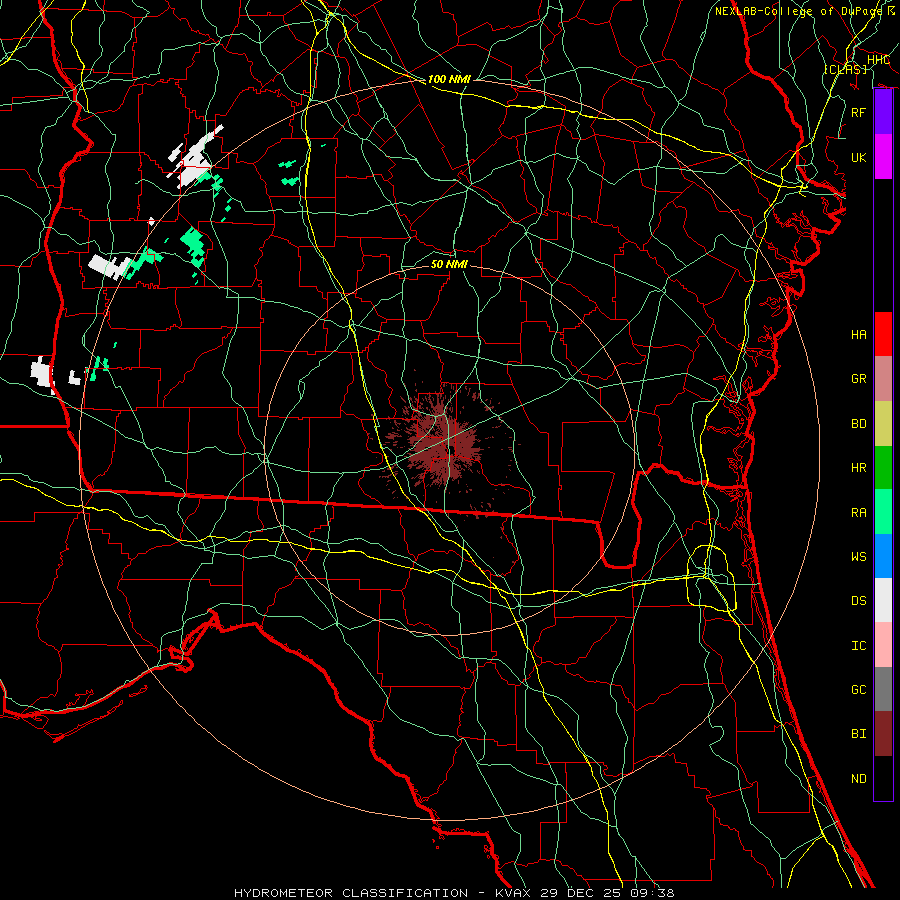The image size is (900, 900).
Task: Click the ND legend label
Action: [x=859, y=779]
